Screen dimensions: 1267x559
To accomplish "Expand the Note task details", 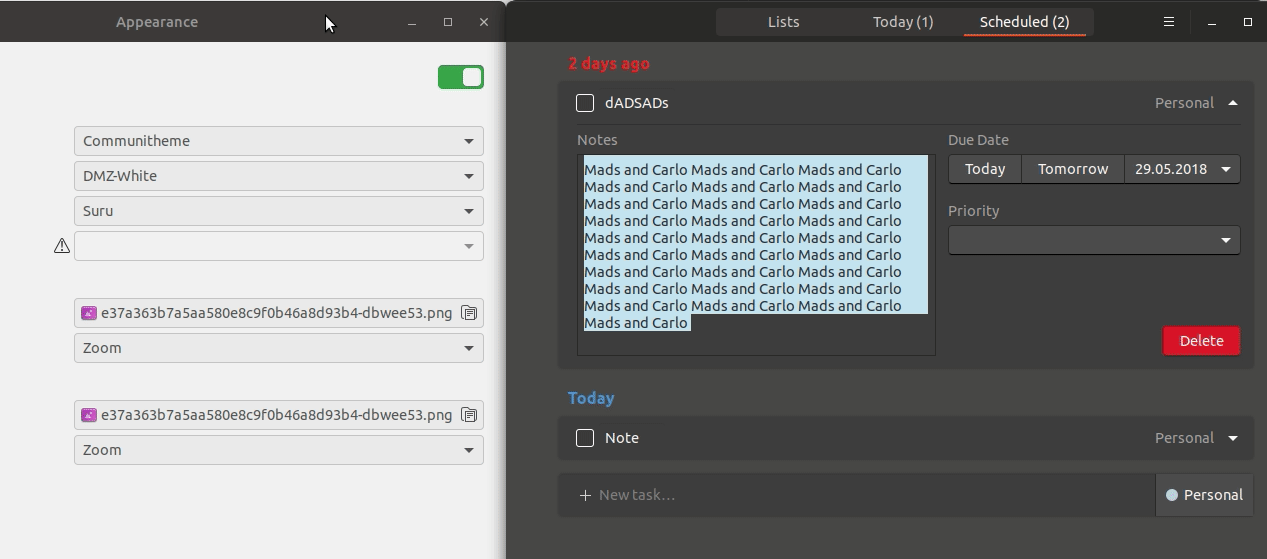I will coord(1232,438).
